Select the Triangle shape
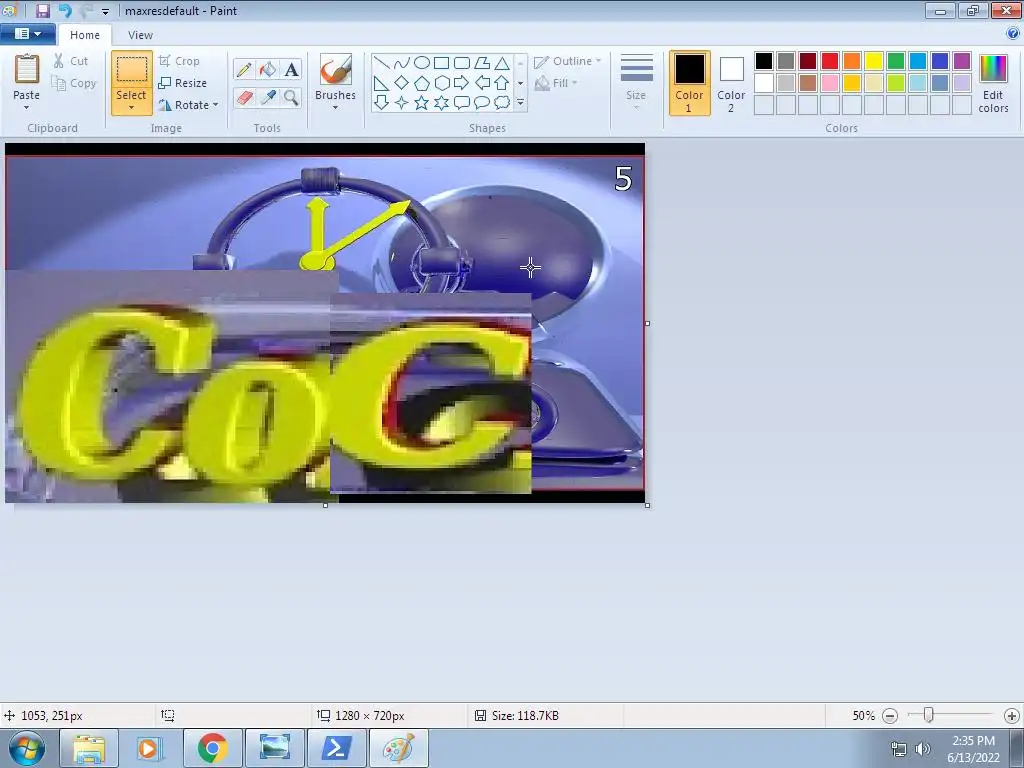 click(x=502, y=63)
